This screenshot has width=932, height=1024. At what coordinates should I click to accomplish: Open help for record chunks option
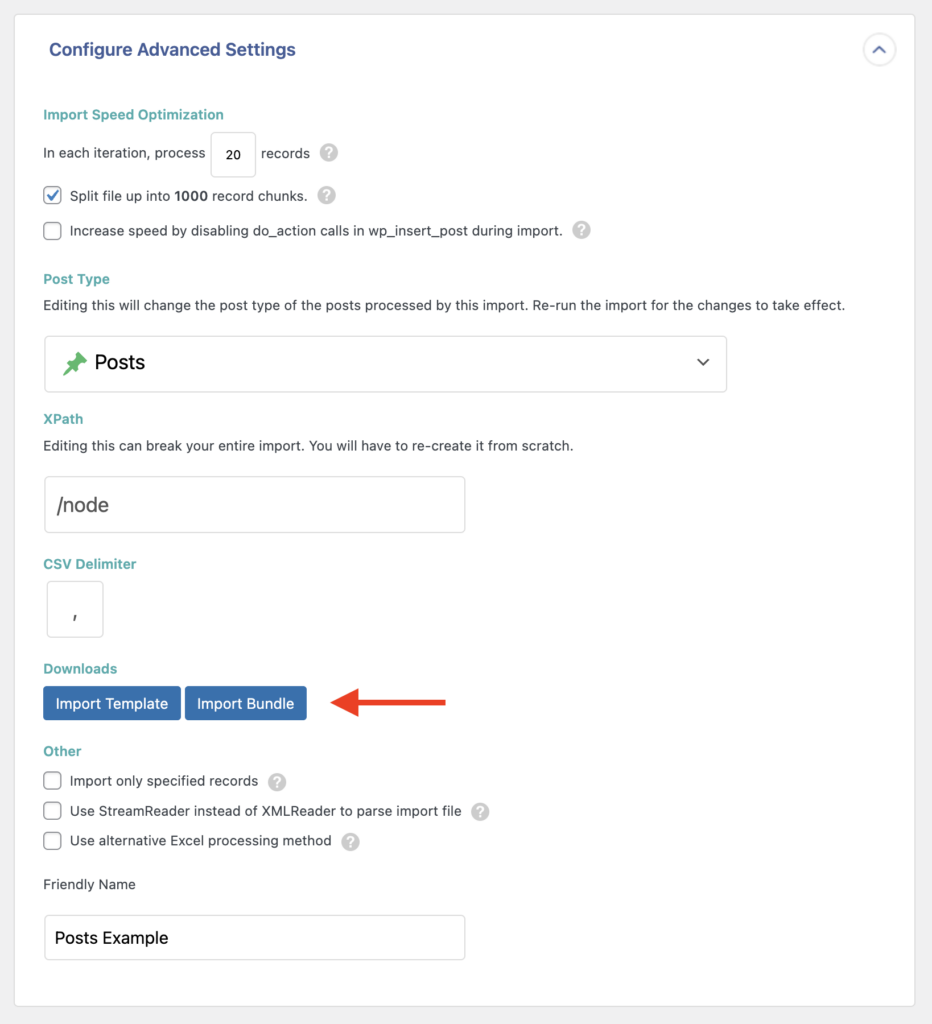(326, 195)
